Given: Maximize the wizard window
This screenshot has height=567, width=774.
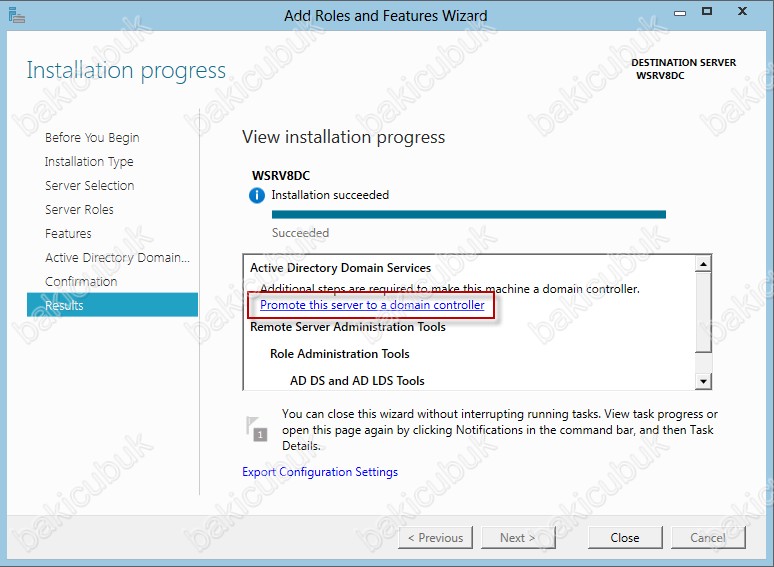Looking at the screenshot, I should click(x=707, y=11).
